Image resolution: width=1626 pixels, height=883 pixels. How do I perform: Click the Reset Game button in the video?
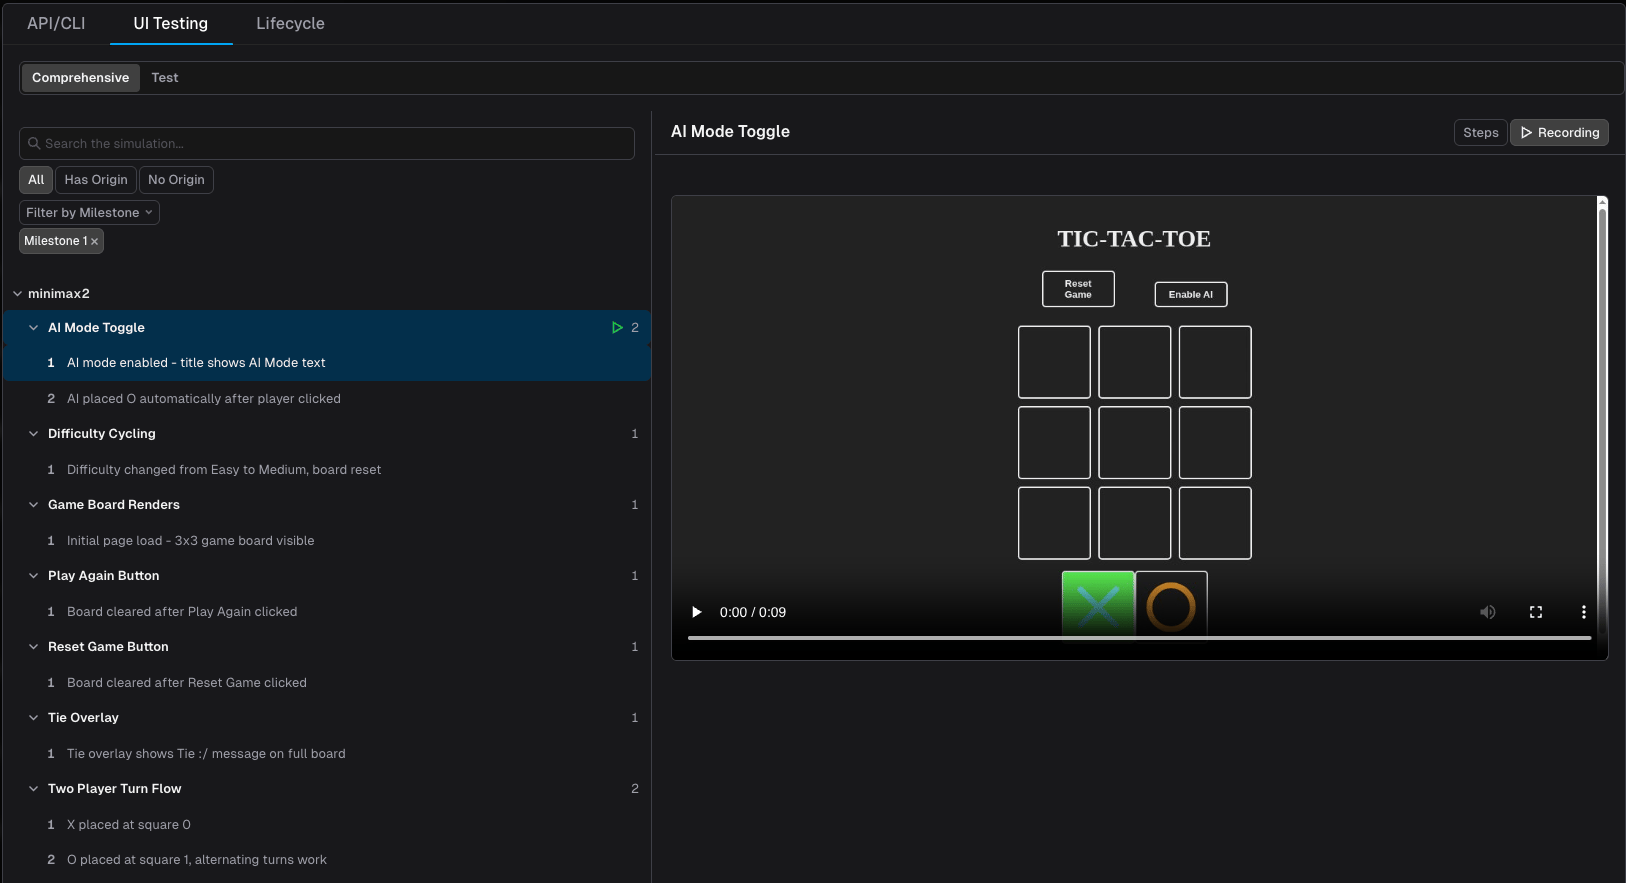[x=1078, y=289]
